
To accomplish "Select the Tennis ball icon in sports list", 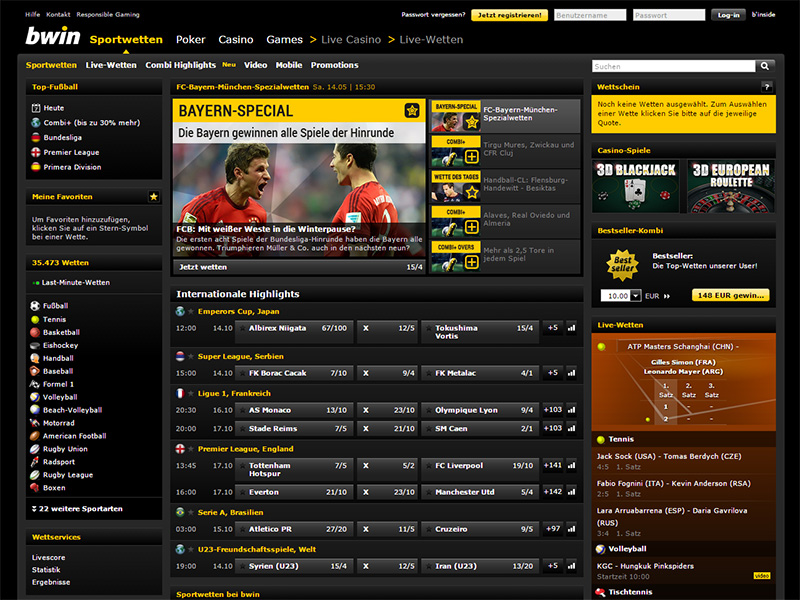I will click(35, 319).
